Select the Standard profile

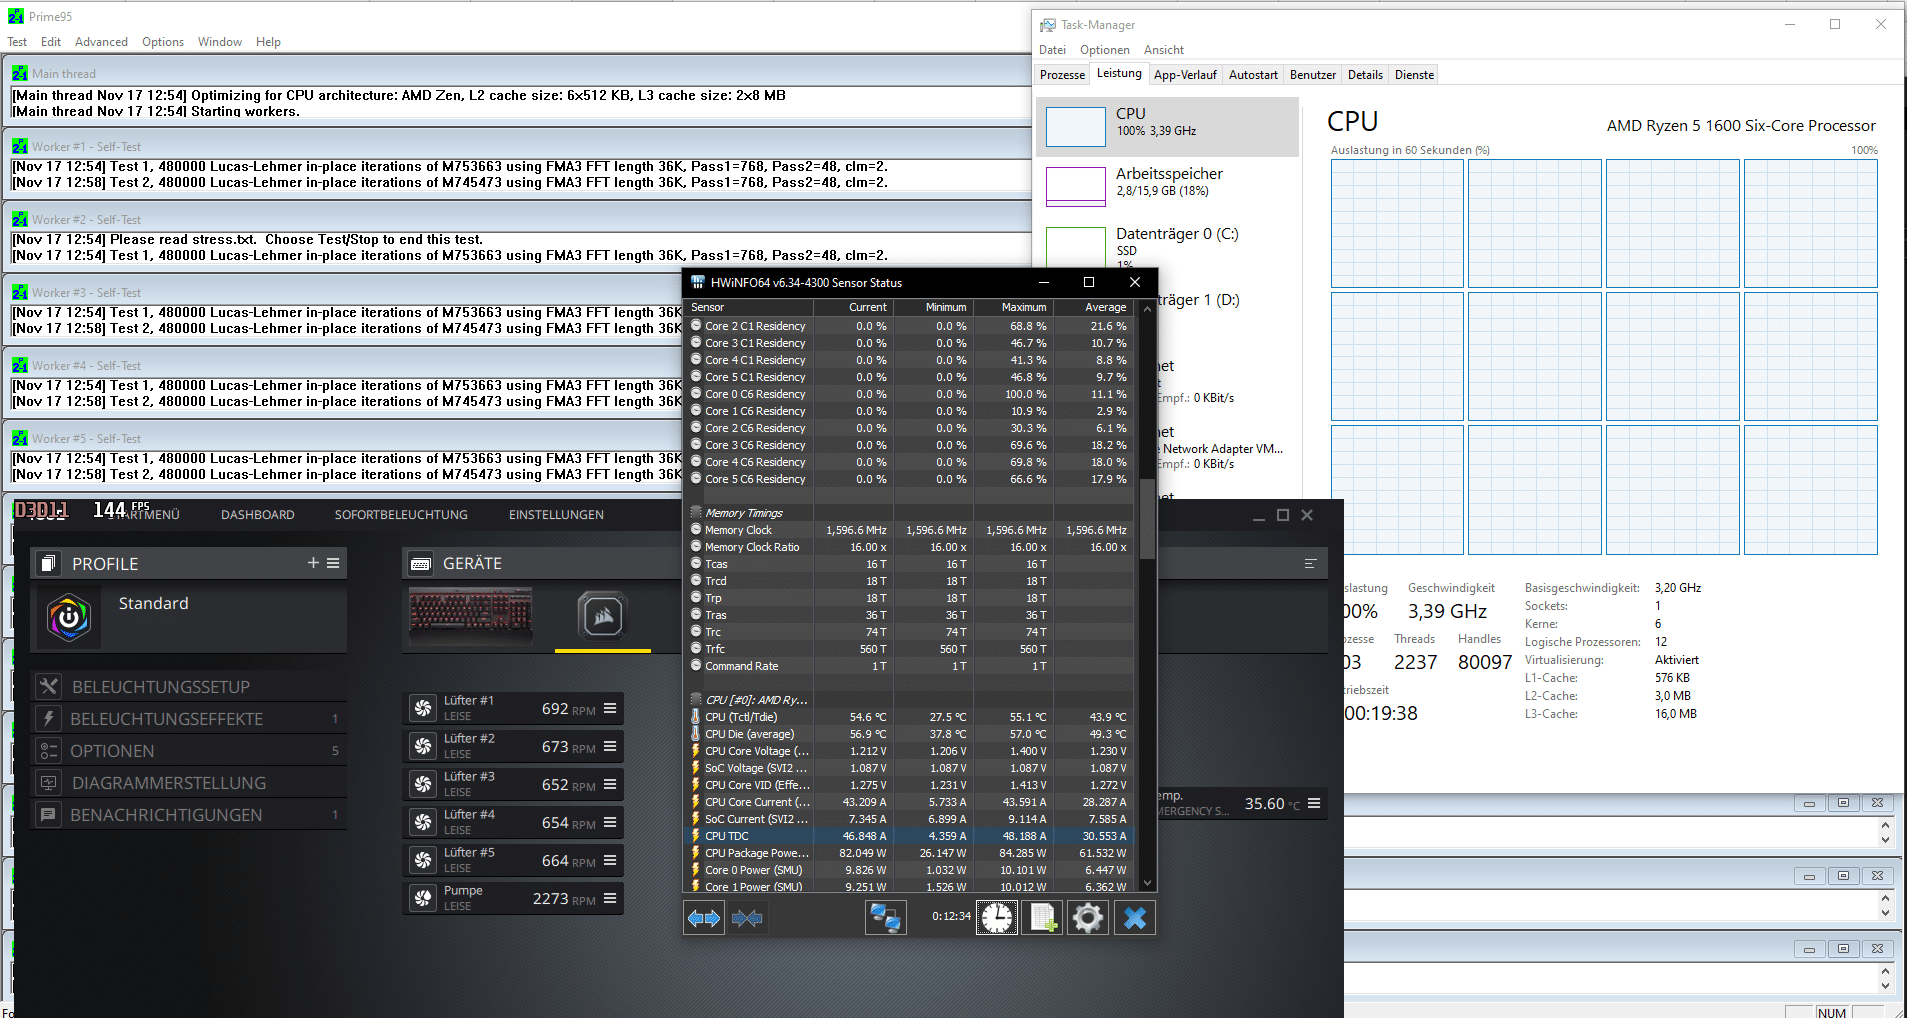[153, 604]
